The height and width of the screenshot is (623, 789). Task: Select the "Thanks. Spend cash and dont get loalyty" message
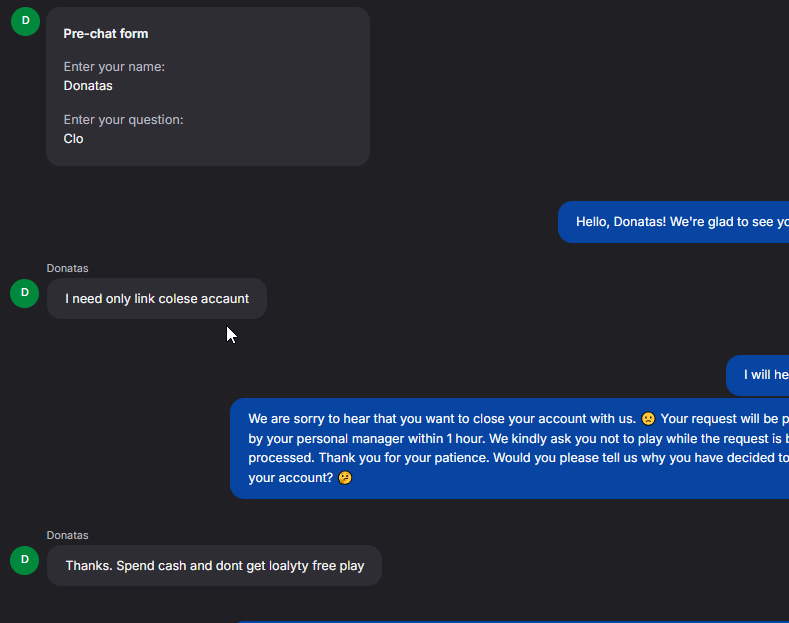tap(214, 566)
